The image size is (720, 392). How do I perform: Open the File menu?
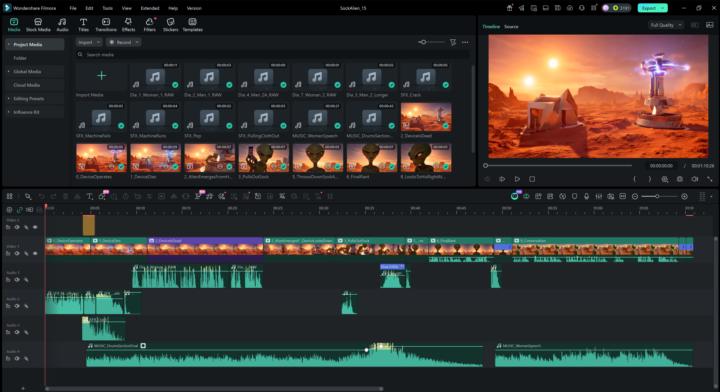coord(73,8)
